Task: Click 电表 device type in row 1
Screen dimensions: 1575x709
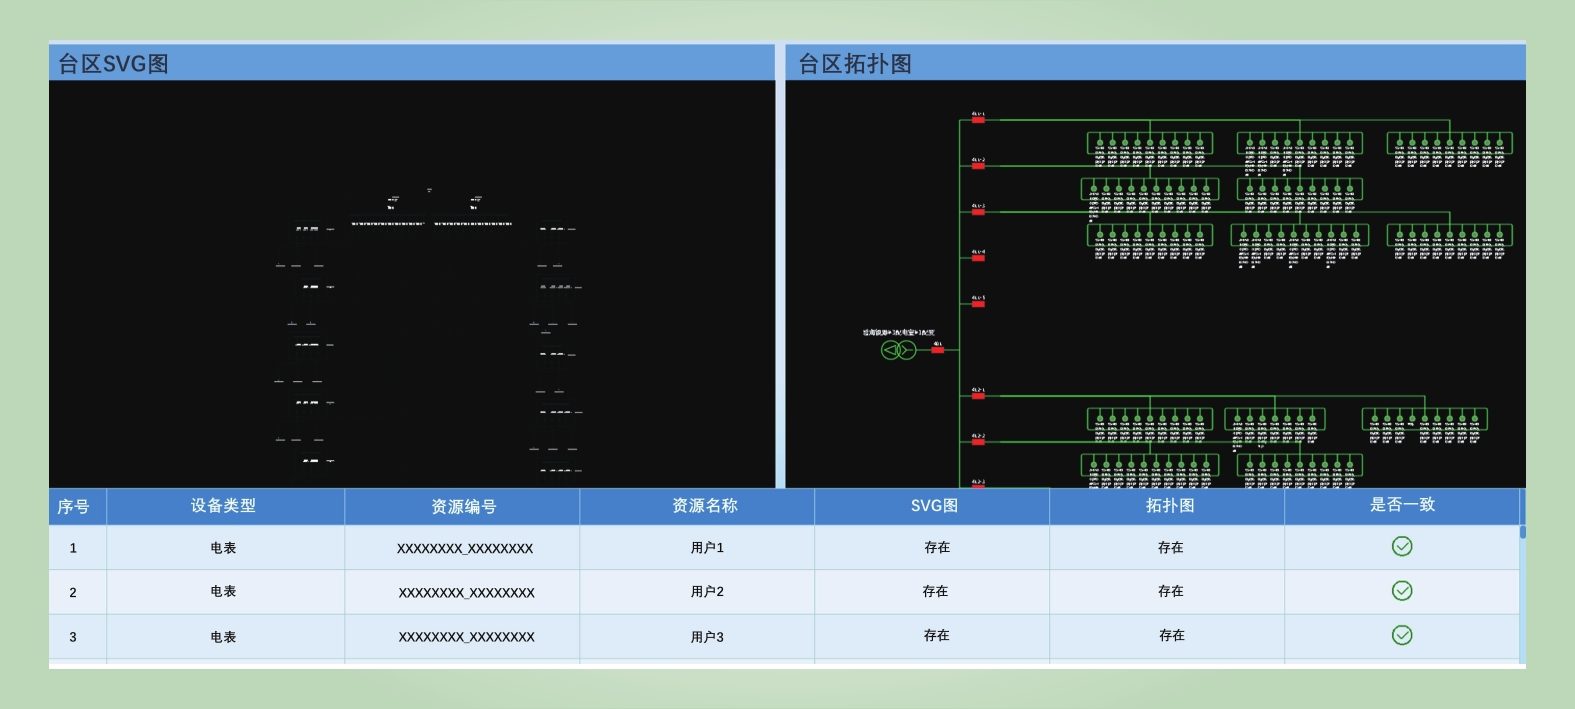Action: tap(223, 548)
